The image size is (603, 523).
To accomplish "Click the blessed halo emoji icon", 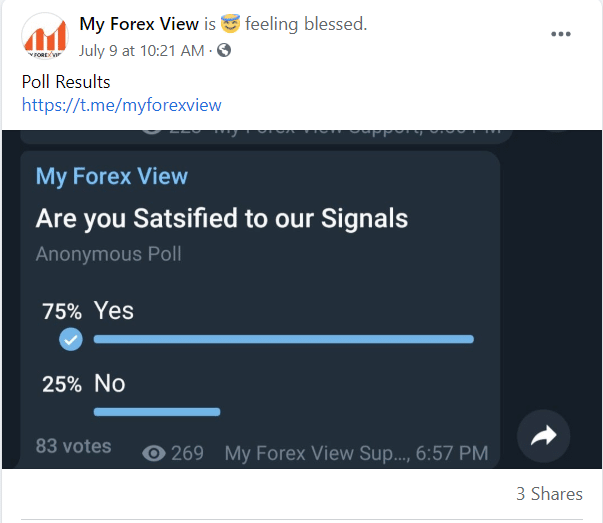I will pyautogui.click(x=230, y=23).
